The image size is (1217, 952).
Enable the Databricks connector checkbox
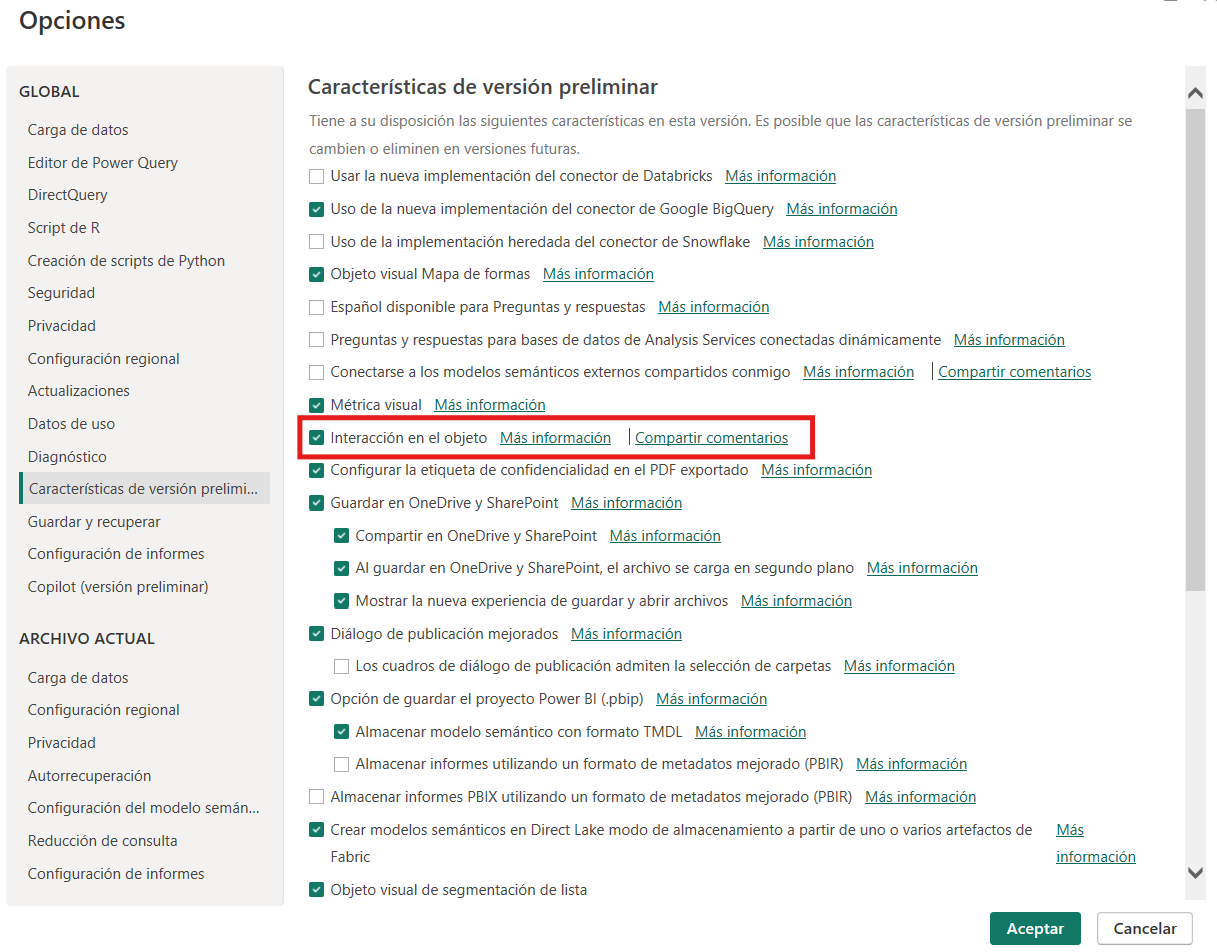pos(317,176)
